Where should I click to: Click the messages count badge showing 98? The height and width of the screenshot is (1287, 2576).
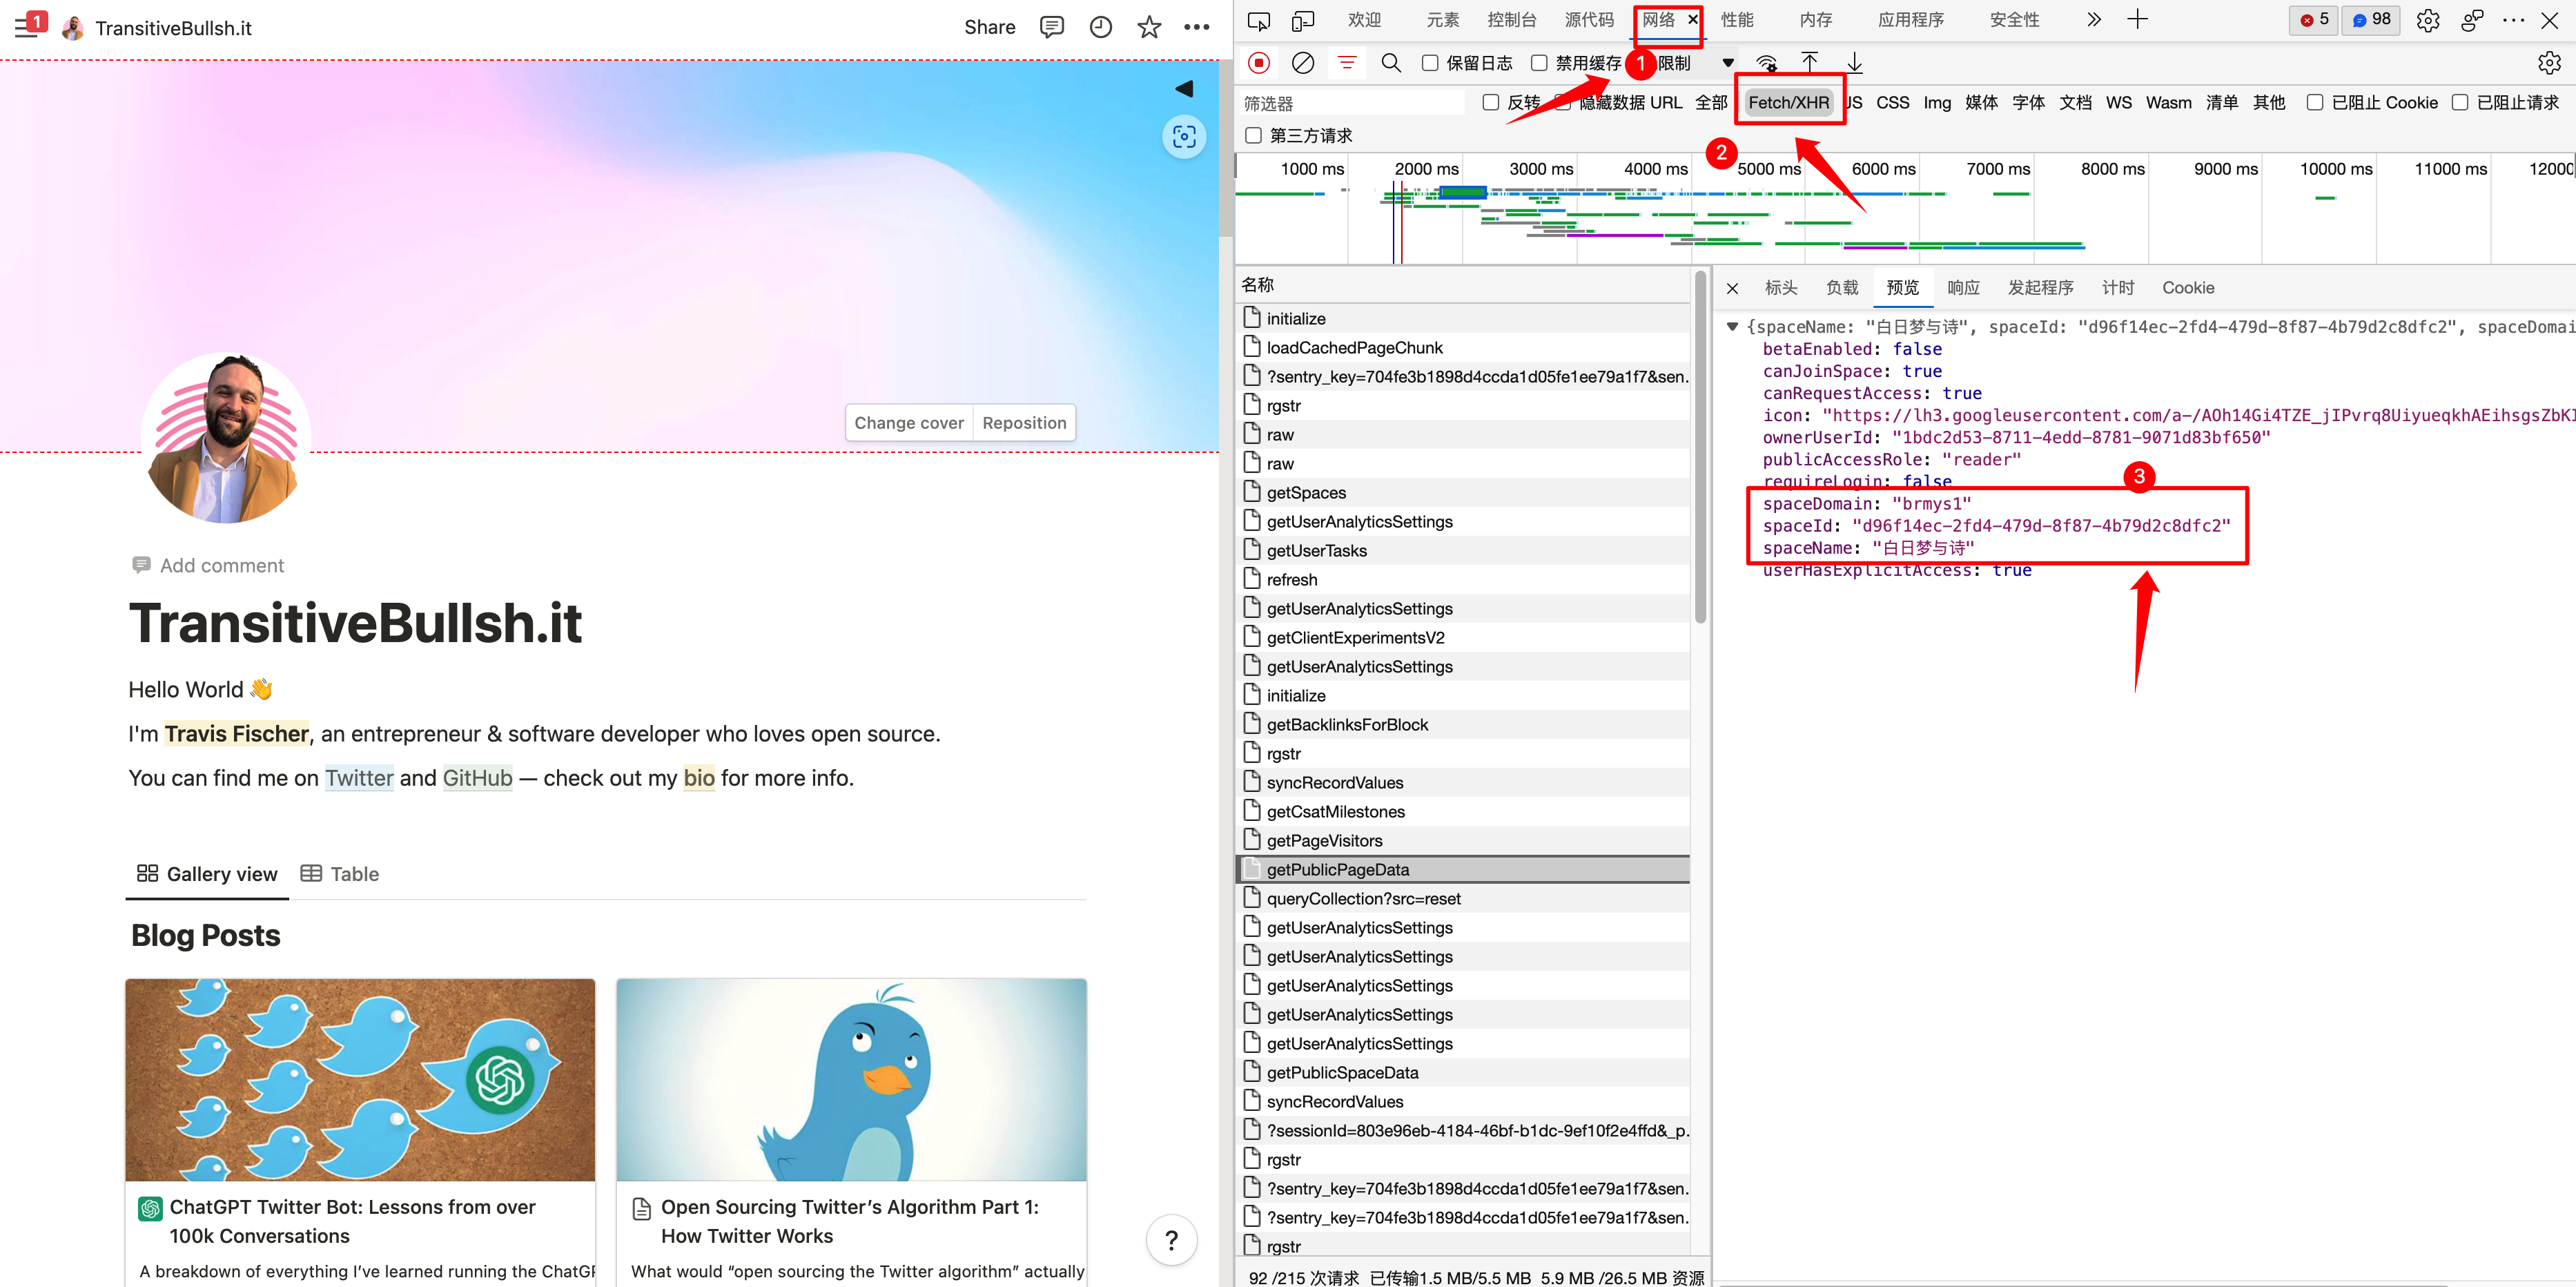coord(2371,20)
